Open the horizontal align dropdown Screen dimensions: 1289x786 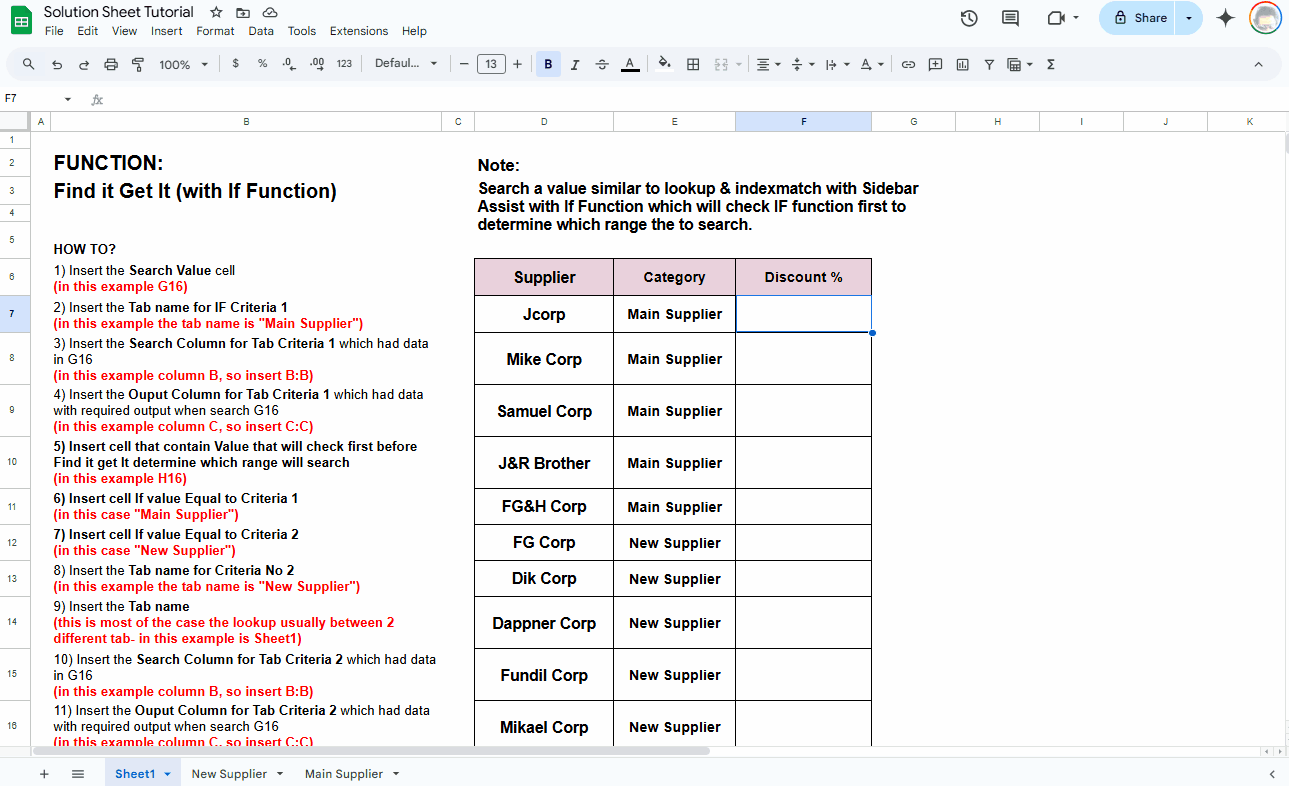click(768, 64)
